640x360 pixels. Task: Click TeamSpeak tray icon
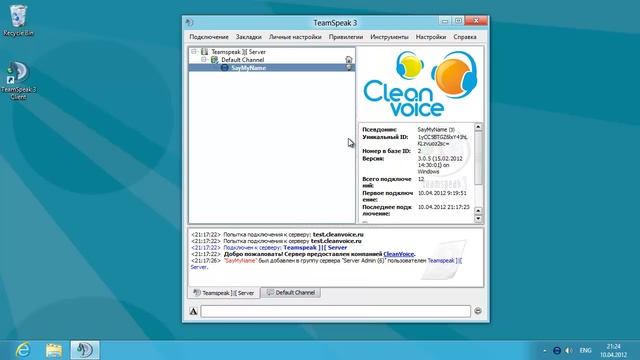click(557, 351)
